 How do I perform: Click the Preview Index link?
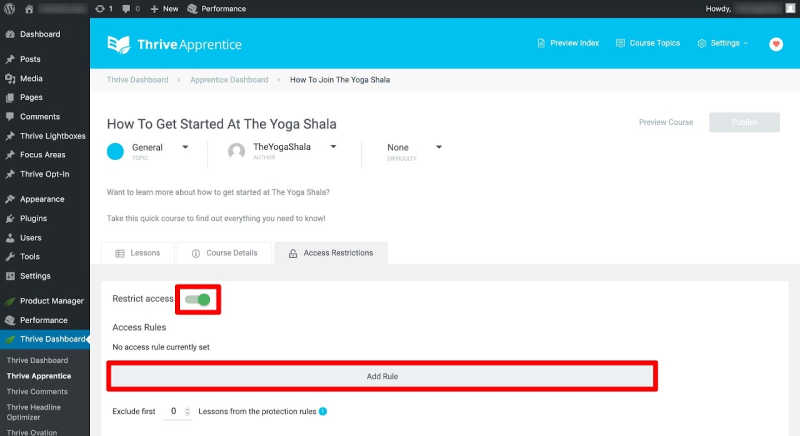point(574,43)
